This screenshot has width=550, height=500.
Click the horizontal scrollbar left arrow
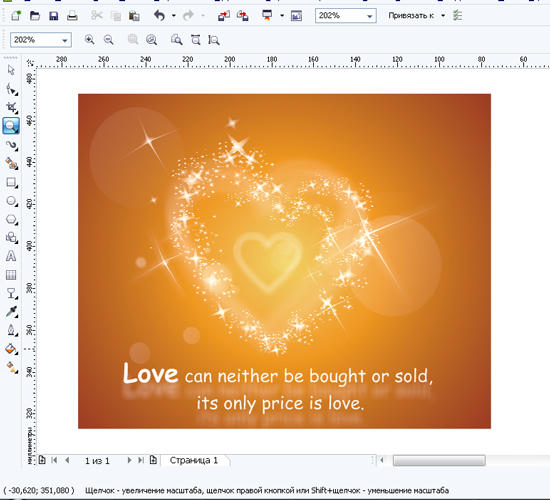pos(382,460)
